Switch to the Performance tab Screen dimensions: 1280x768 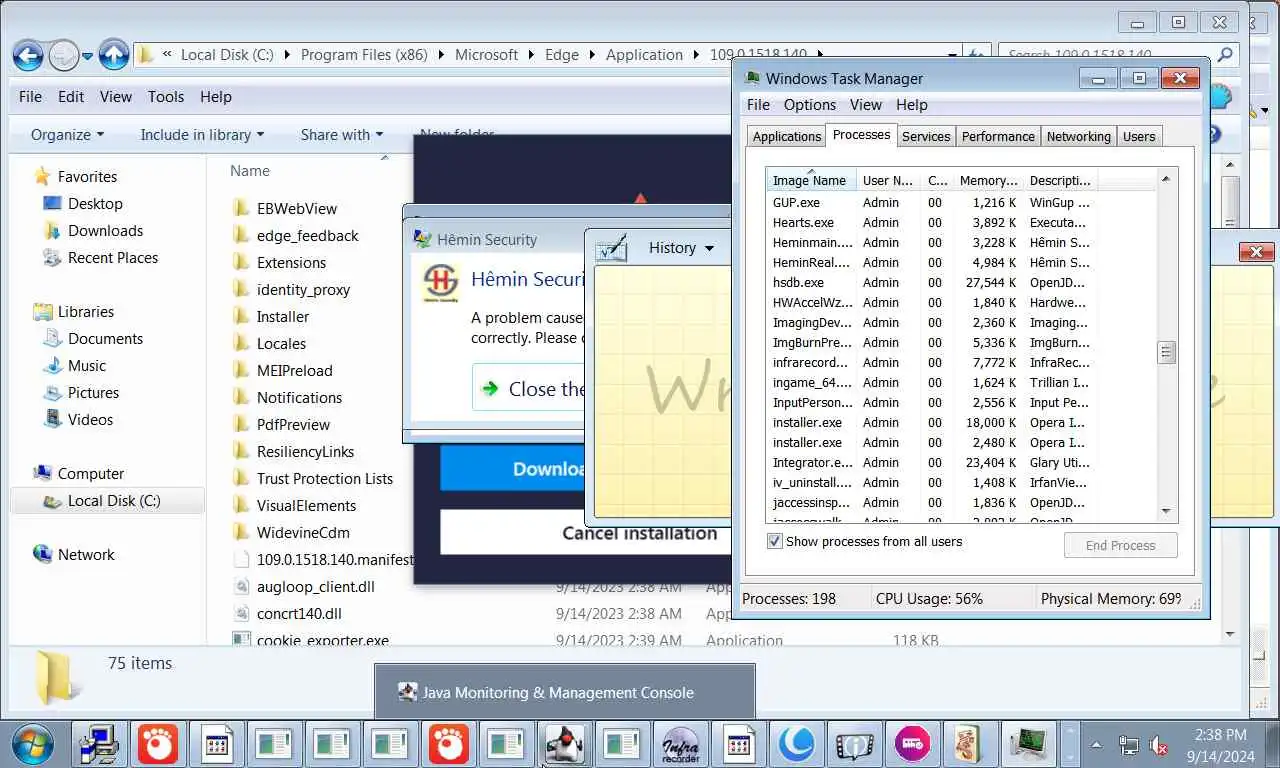(x=998, y=137)
